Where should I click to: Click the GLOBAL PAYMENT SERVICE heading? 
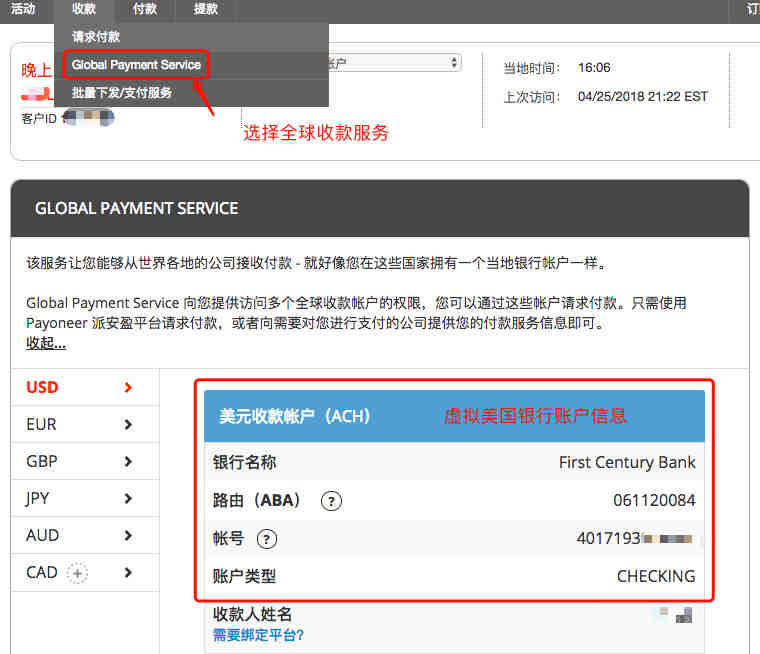(x=137, y=208)
